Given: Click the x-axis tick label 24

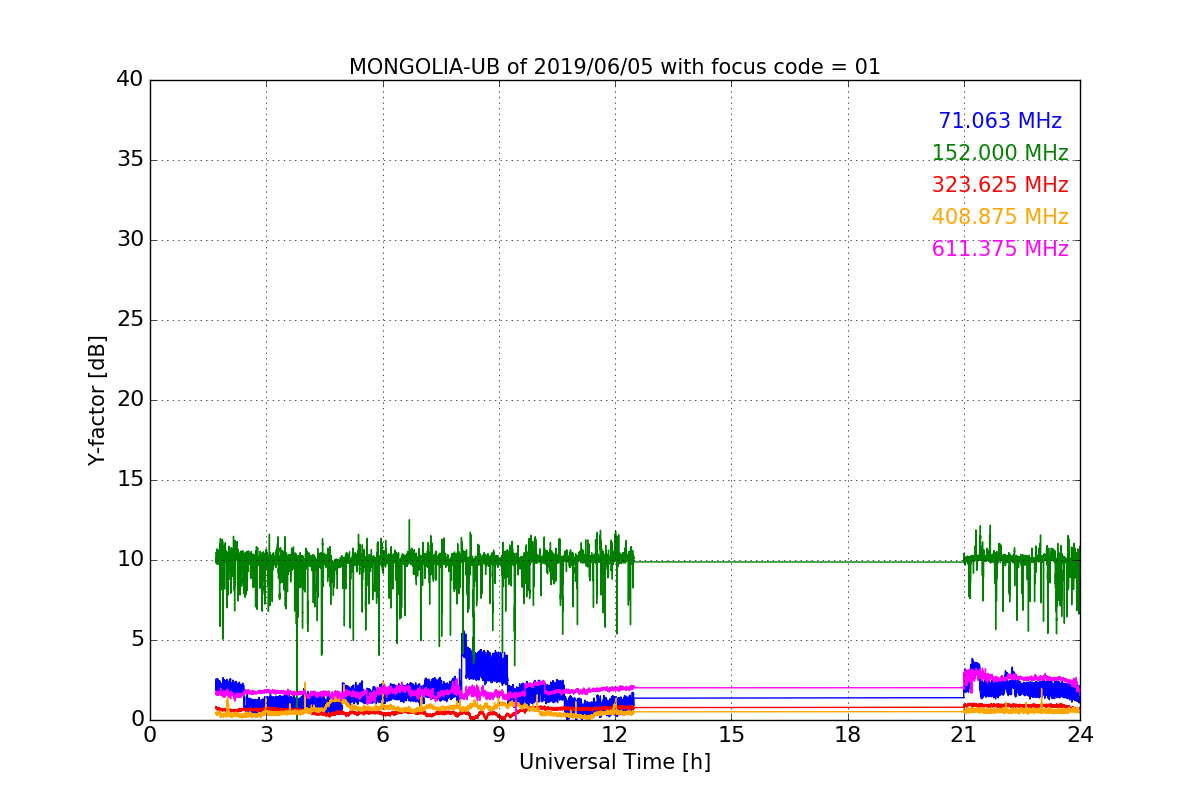Looking at the screenshot, I should click(x=1080, y=734).
